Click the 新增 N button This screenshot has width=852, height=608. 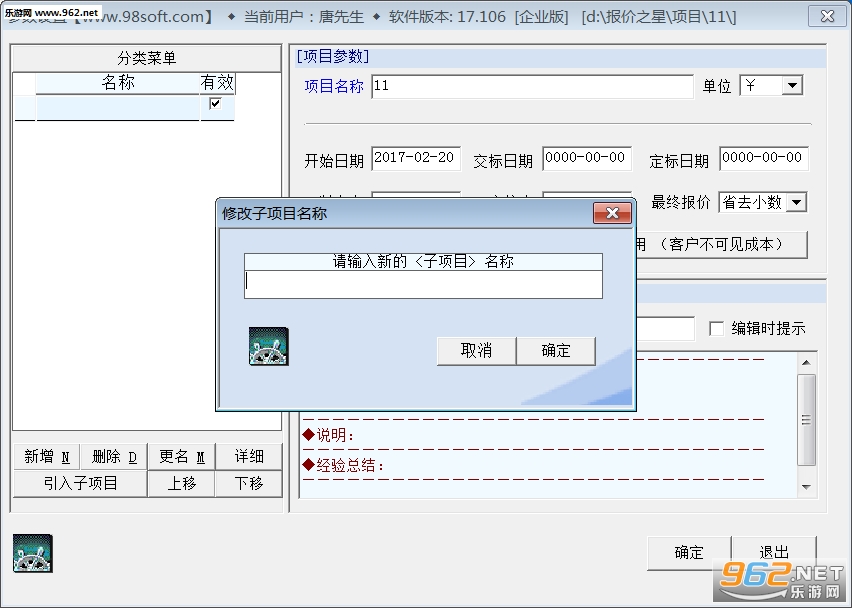tap(47, 456)
